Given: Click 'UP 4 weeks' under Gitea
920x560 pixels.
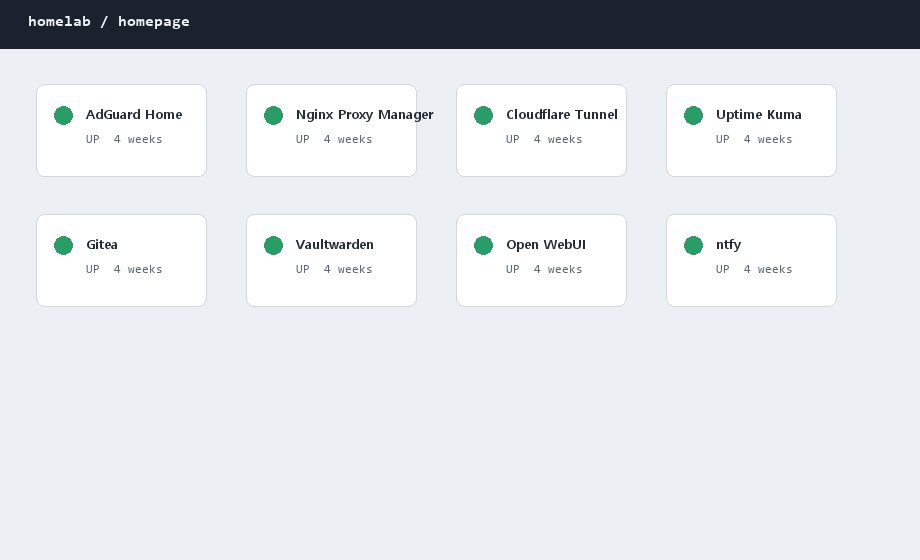Looking at the screenshot, I should 124,269.
